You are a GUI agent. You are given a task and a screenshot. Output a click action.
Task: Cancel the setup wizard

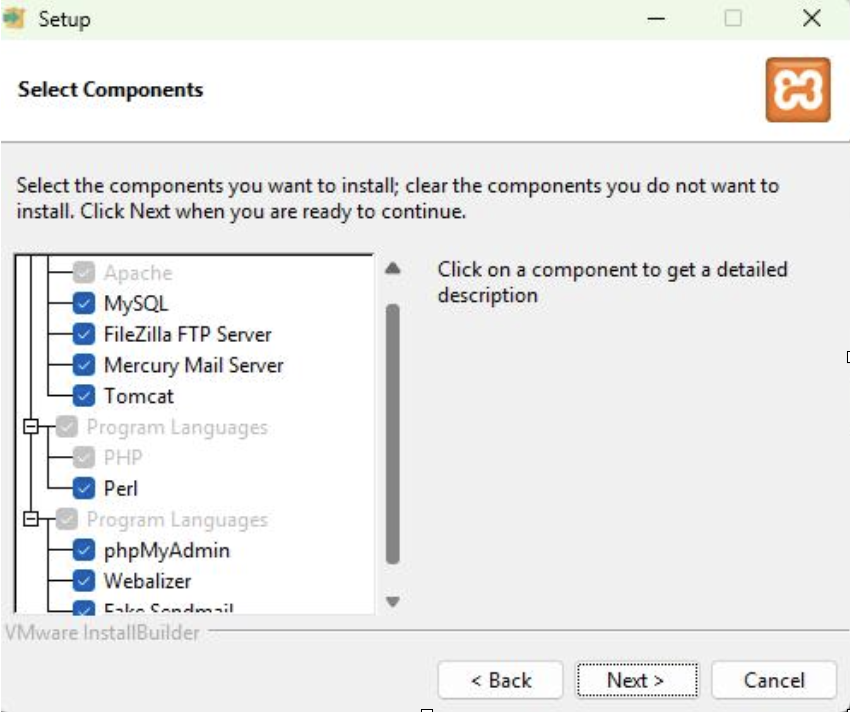774,681
